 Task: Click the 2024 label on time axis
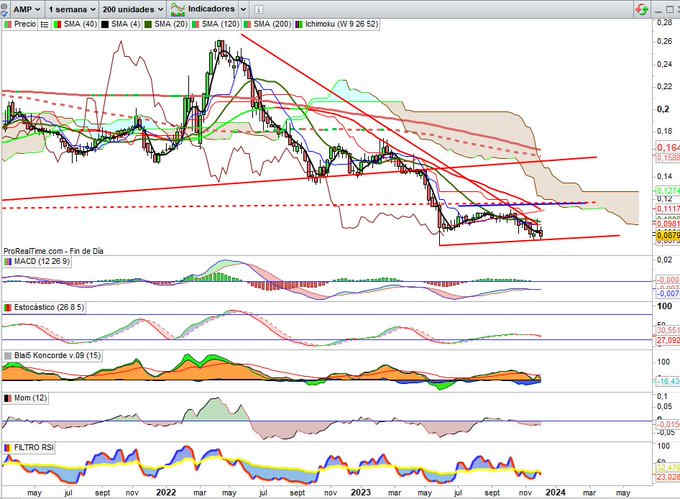coord(556,492)
